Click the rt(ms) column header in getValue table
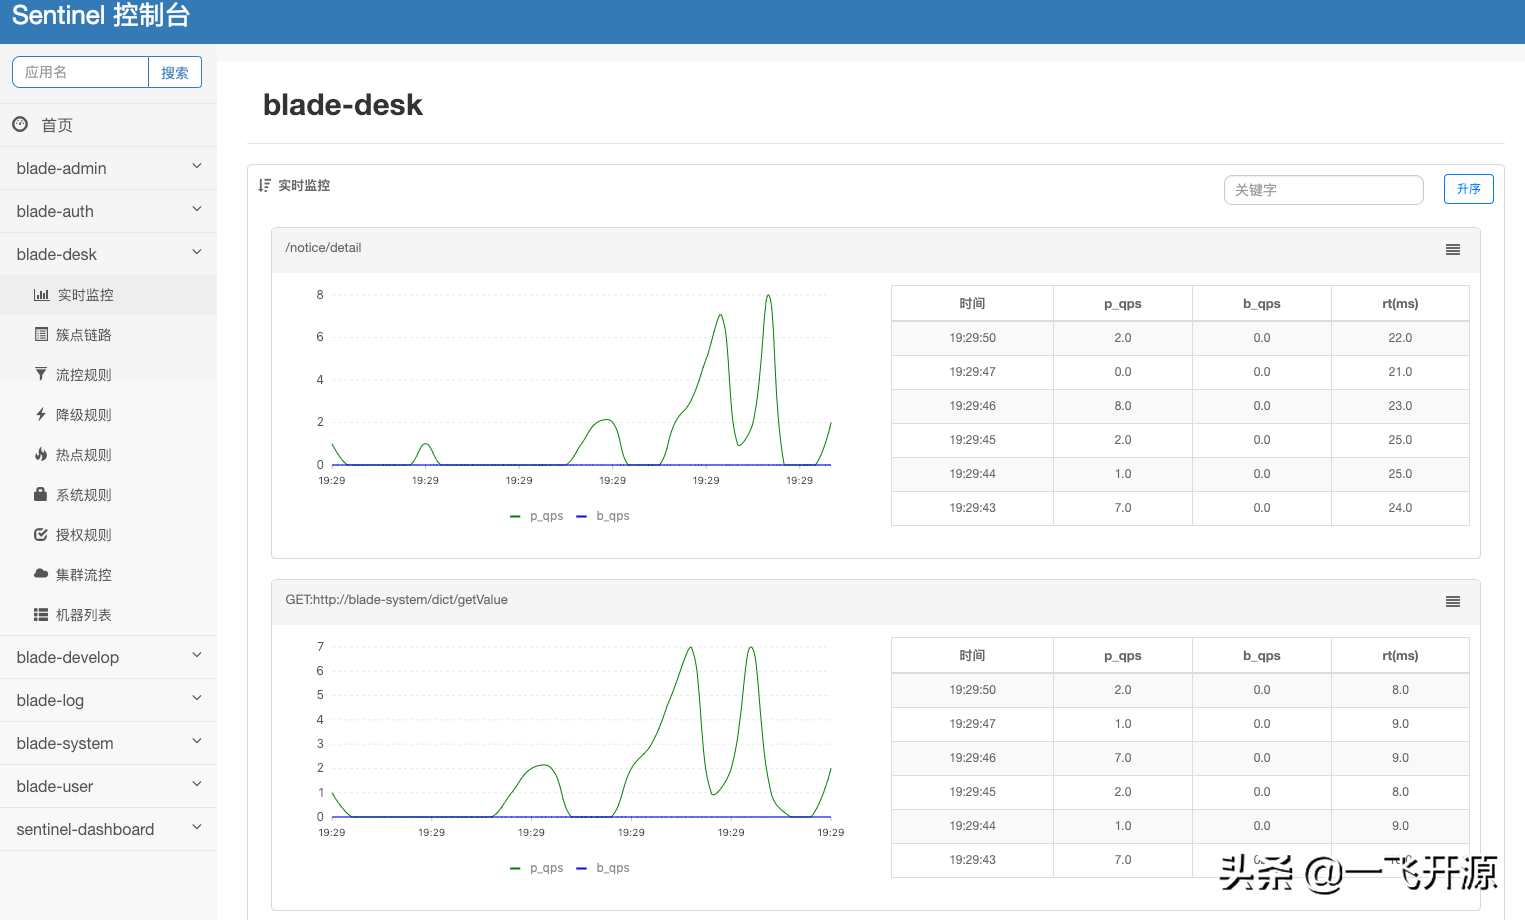1525x920 pixels. (x=1400, y=655)
